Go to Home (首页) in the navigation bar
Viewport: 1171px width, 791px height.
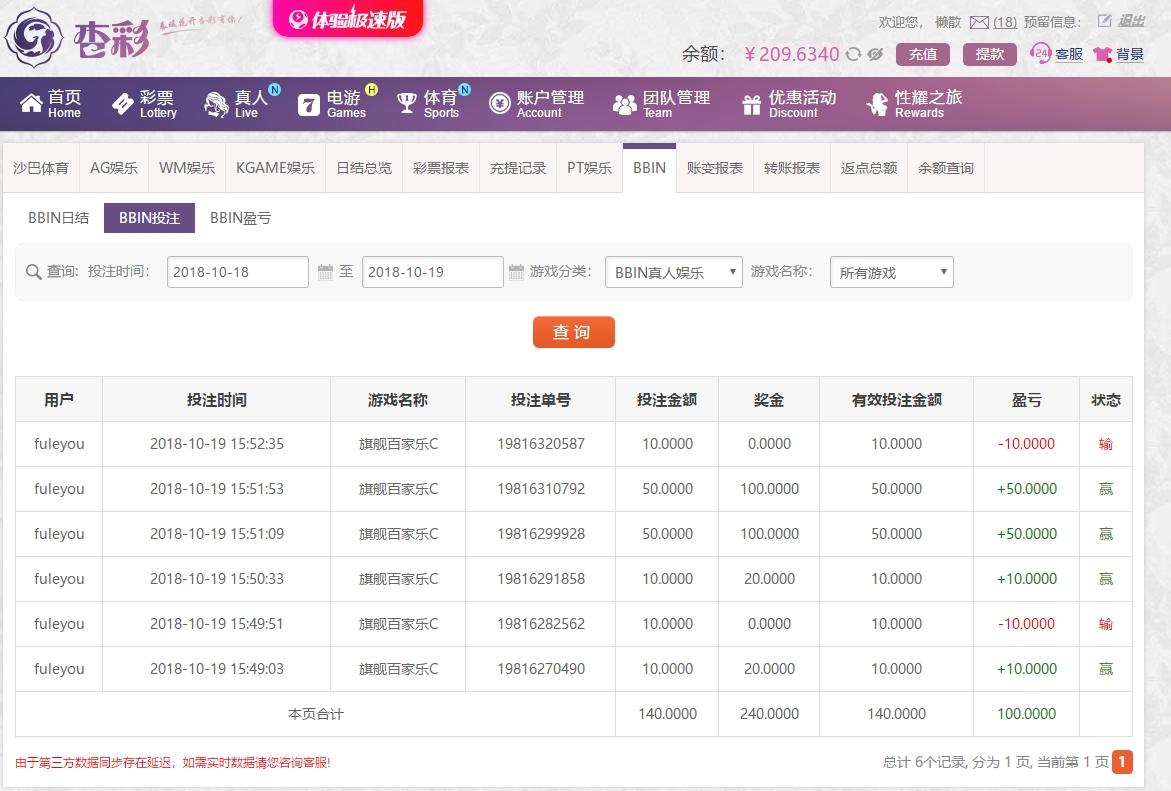click(x=51, y=104)
